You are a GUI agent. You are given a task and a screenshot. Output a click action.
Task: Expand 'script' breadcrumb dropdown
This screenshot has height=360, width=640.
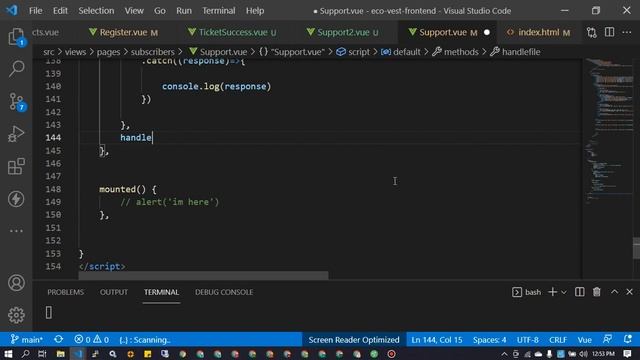point(353,52)
